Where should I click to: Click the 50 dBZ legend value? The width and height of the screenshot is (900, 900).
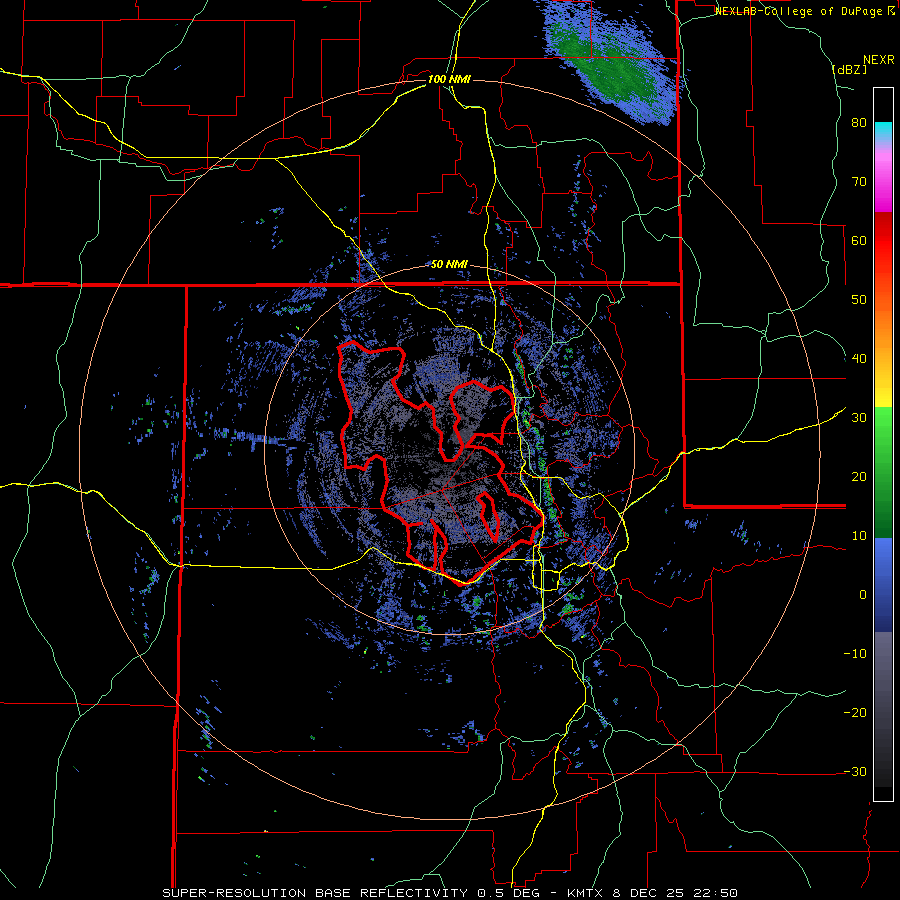click(859, 300)
